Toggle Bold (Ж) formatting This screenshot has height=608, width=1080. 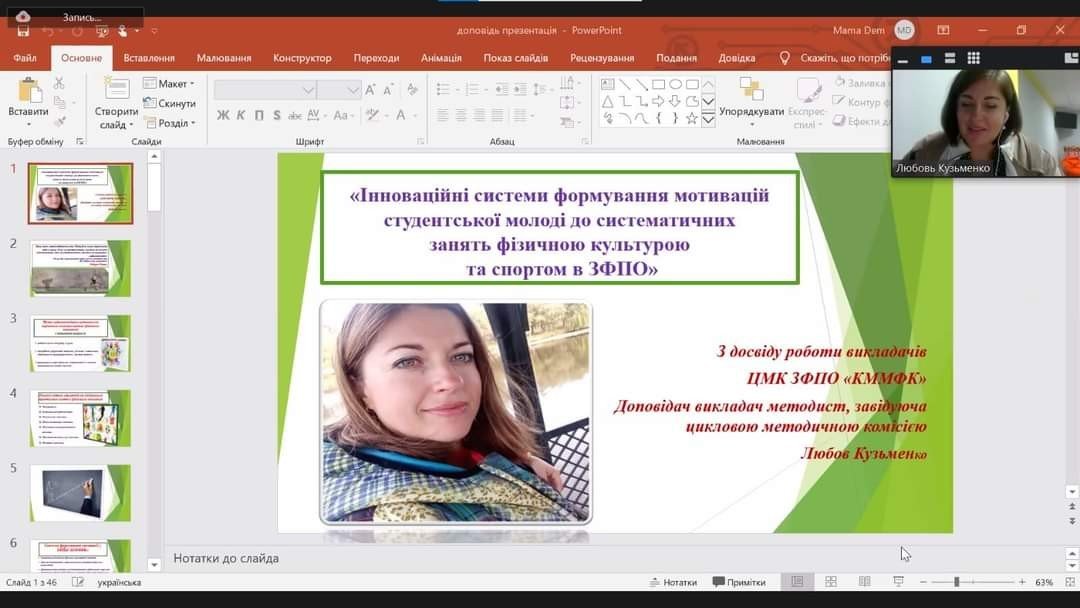tap(223, 116)
